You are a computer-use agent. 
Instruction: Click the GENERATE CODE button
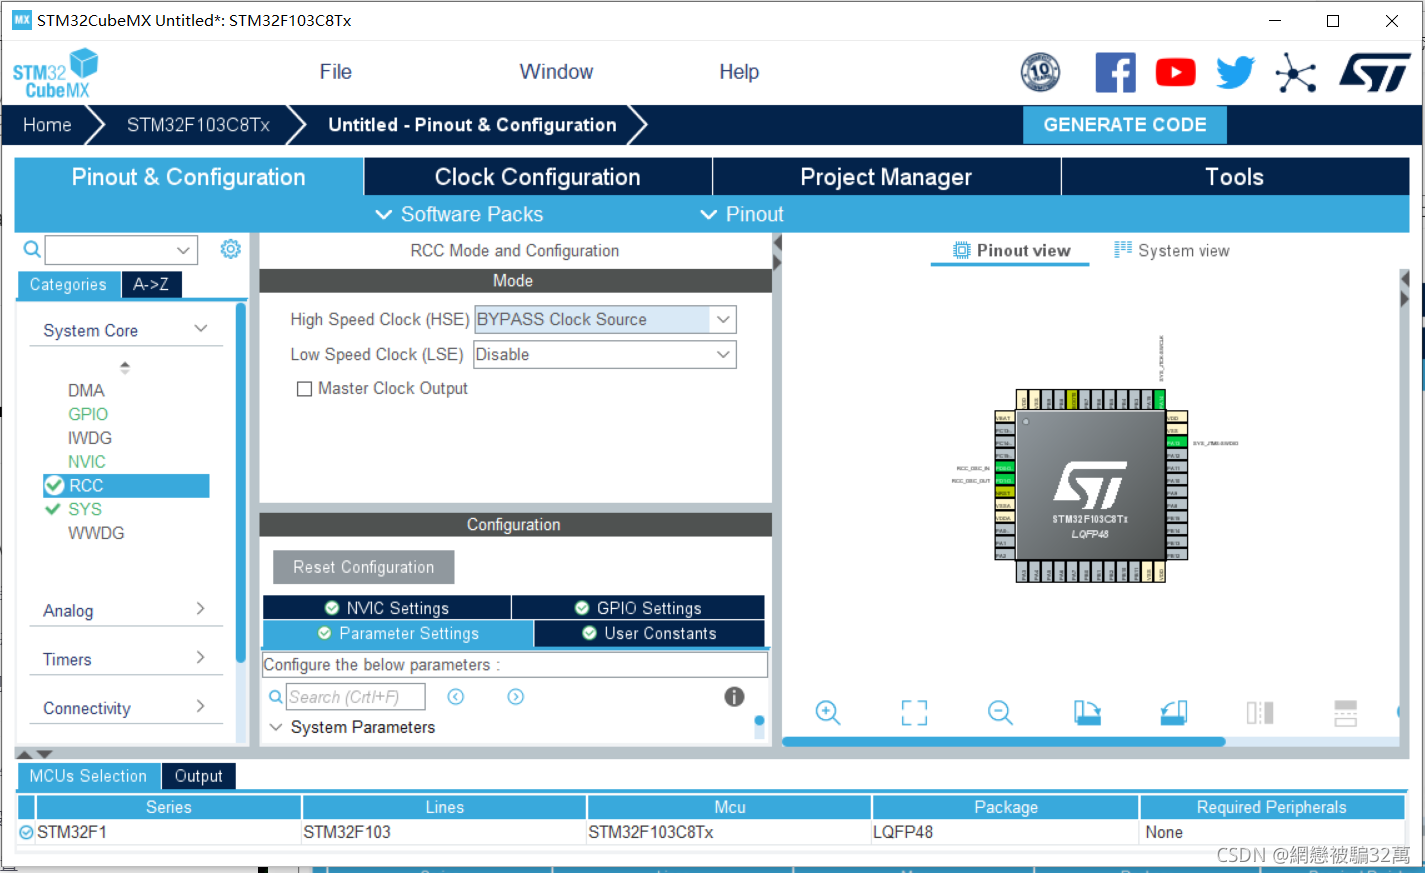1125,125
